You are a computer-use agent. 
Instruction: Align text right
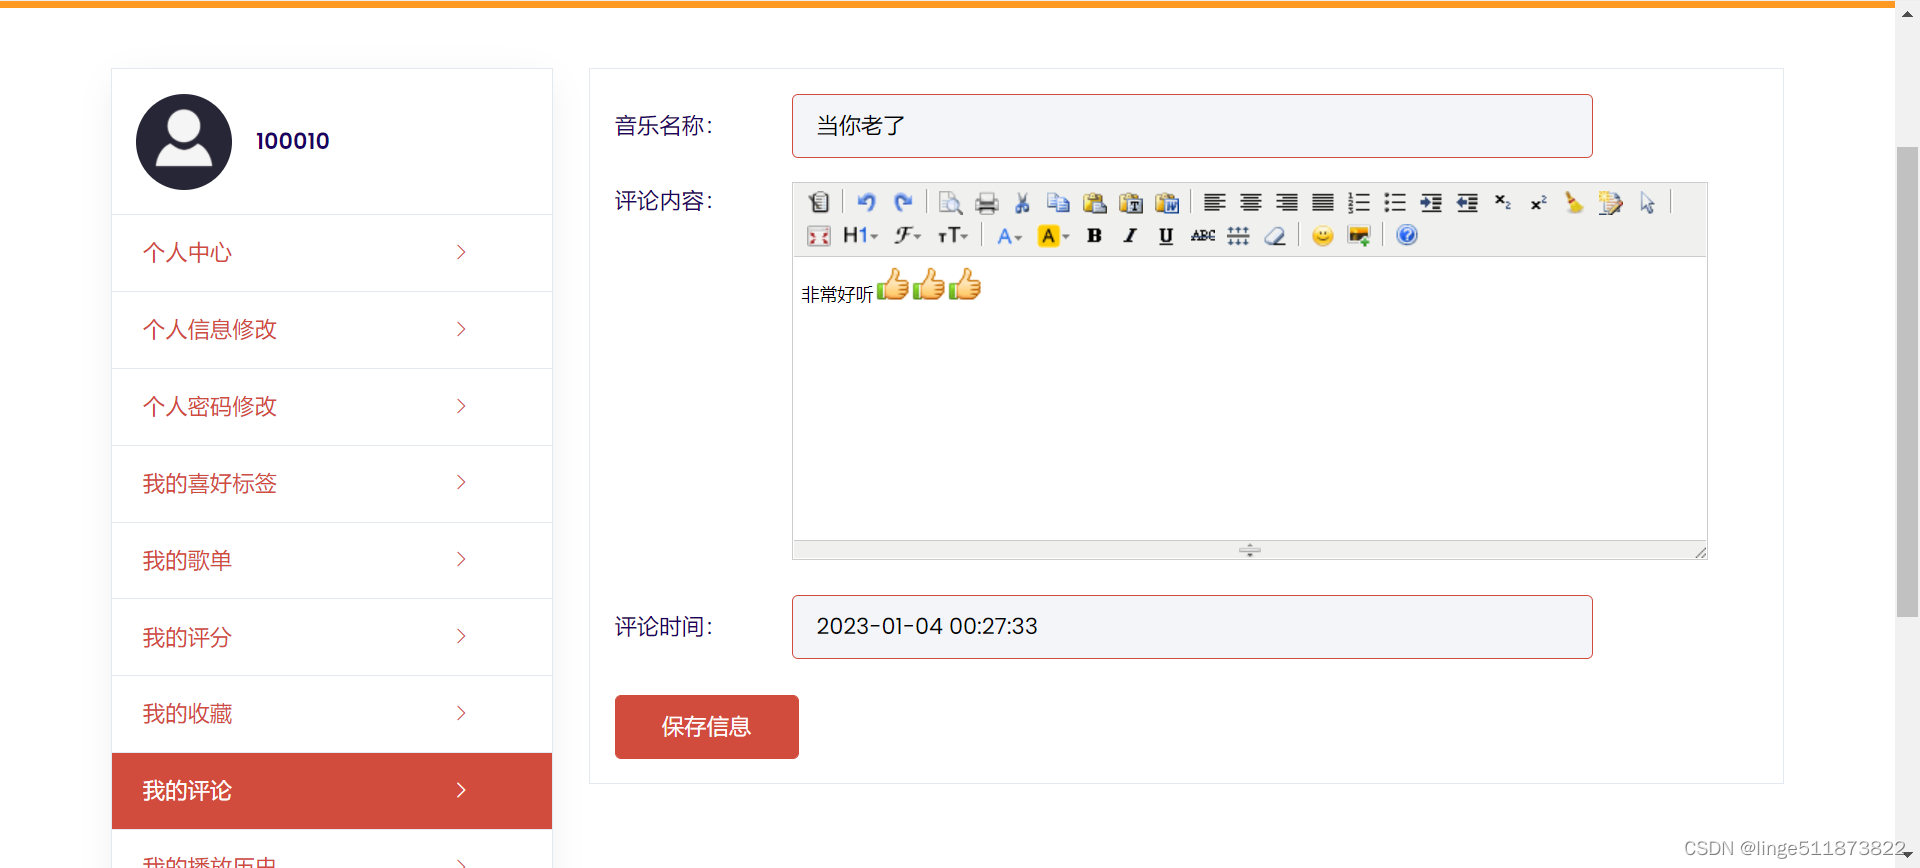tap(1287, 202)
